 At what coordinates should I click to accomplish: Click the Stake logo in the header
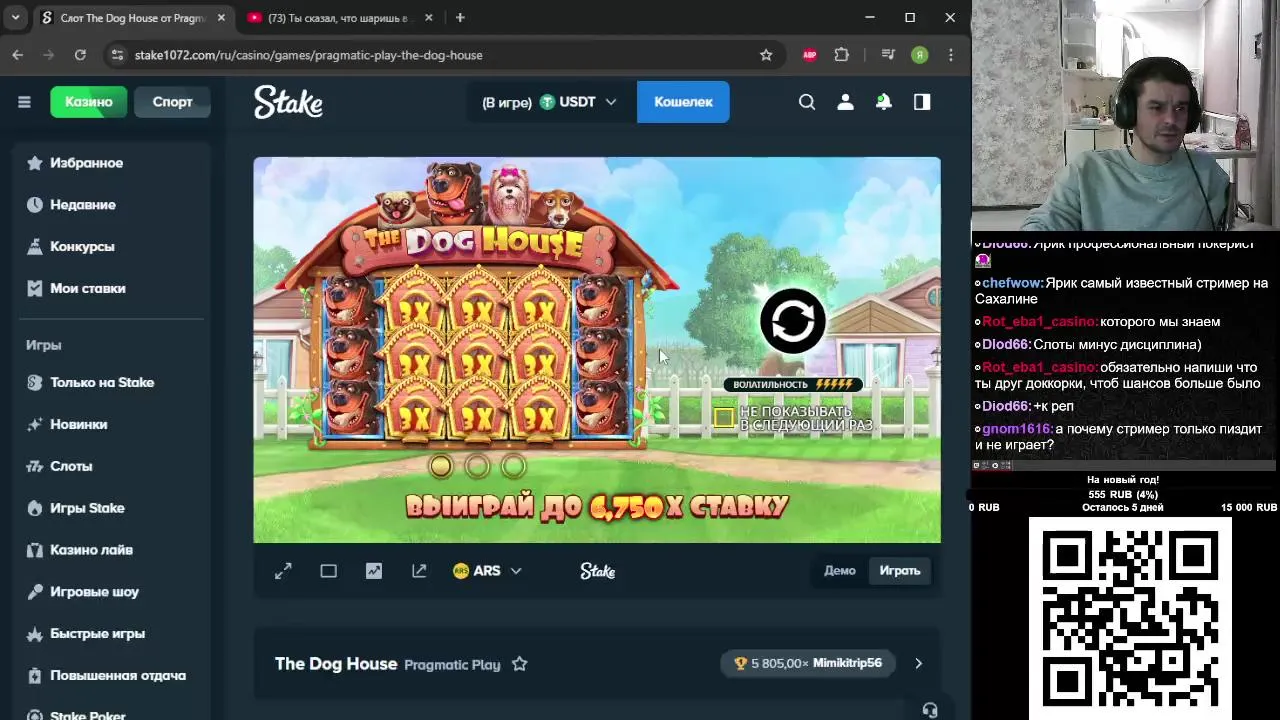288,102
